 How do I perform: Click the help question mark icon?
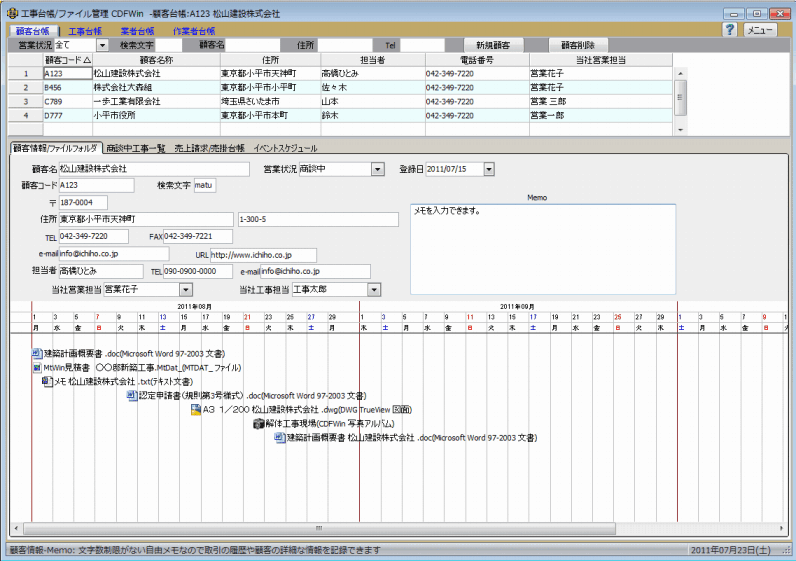point(729,31)
